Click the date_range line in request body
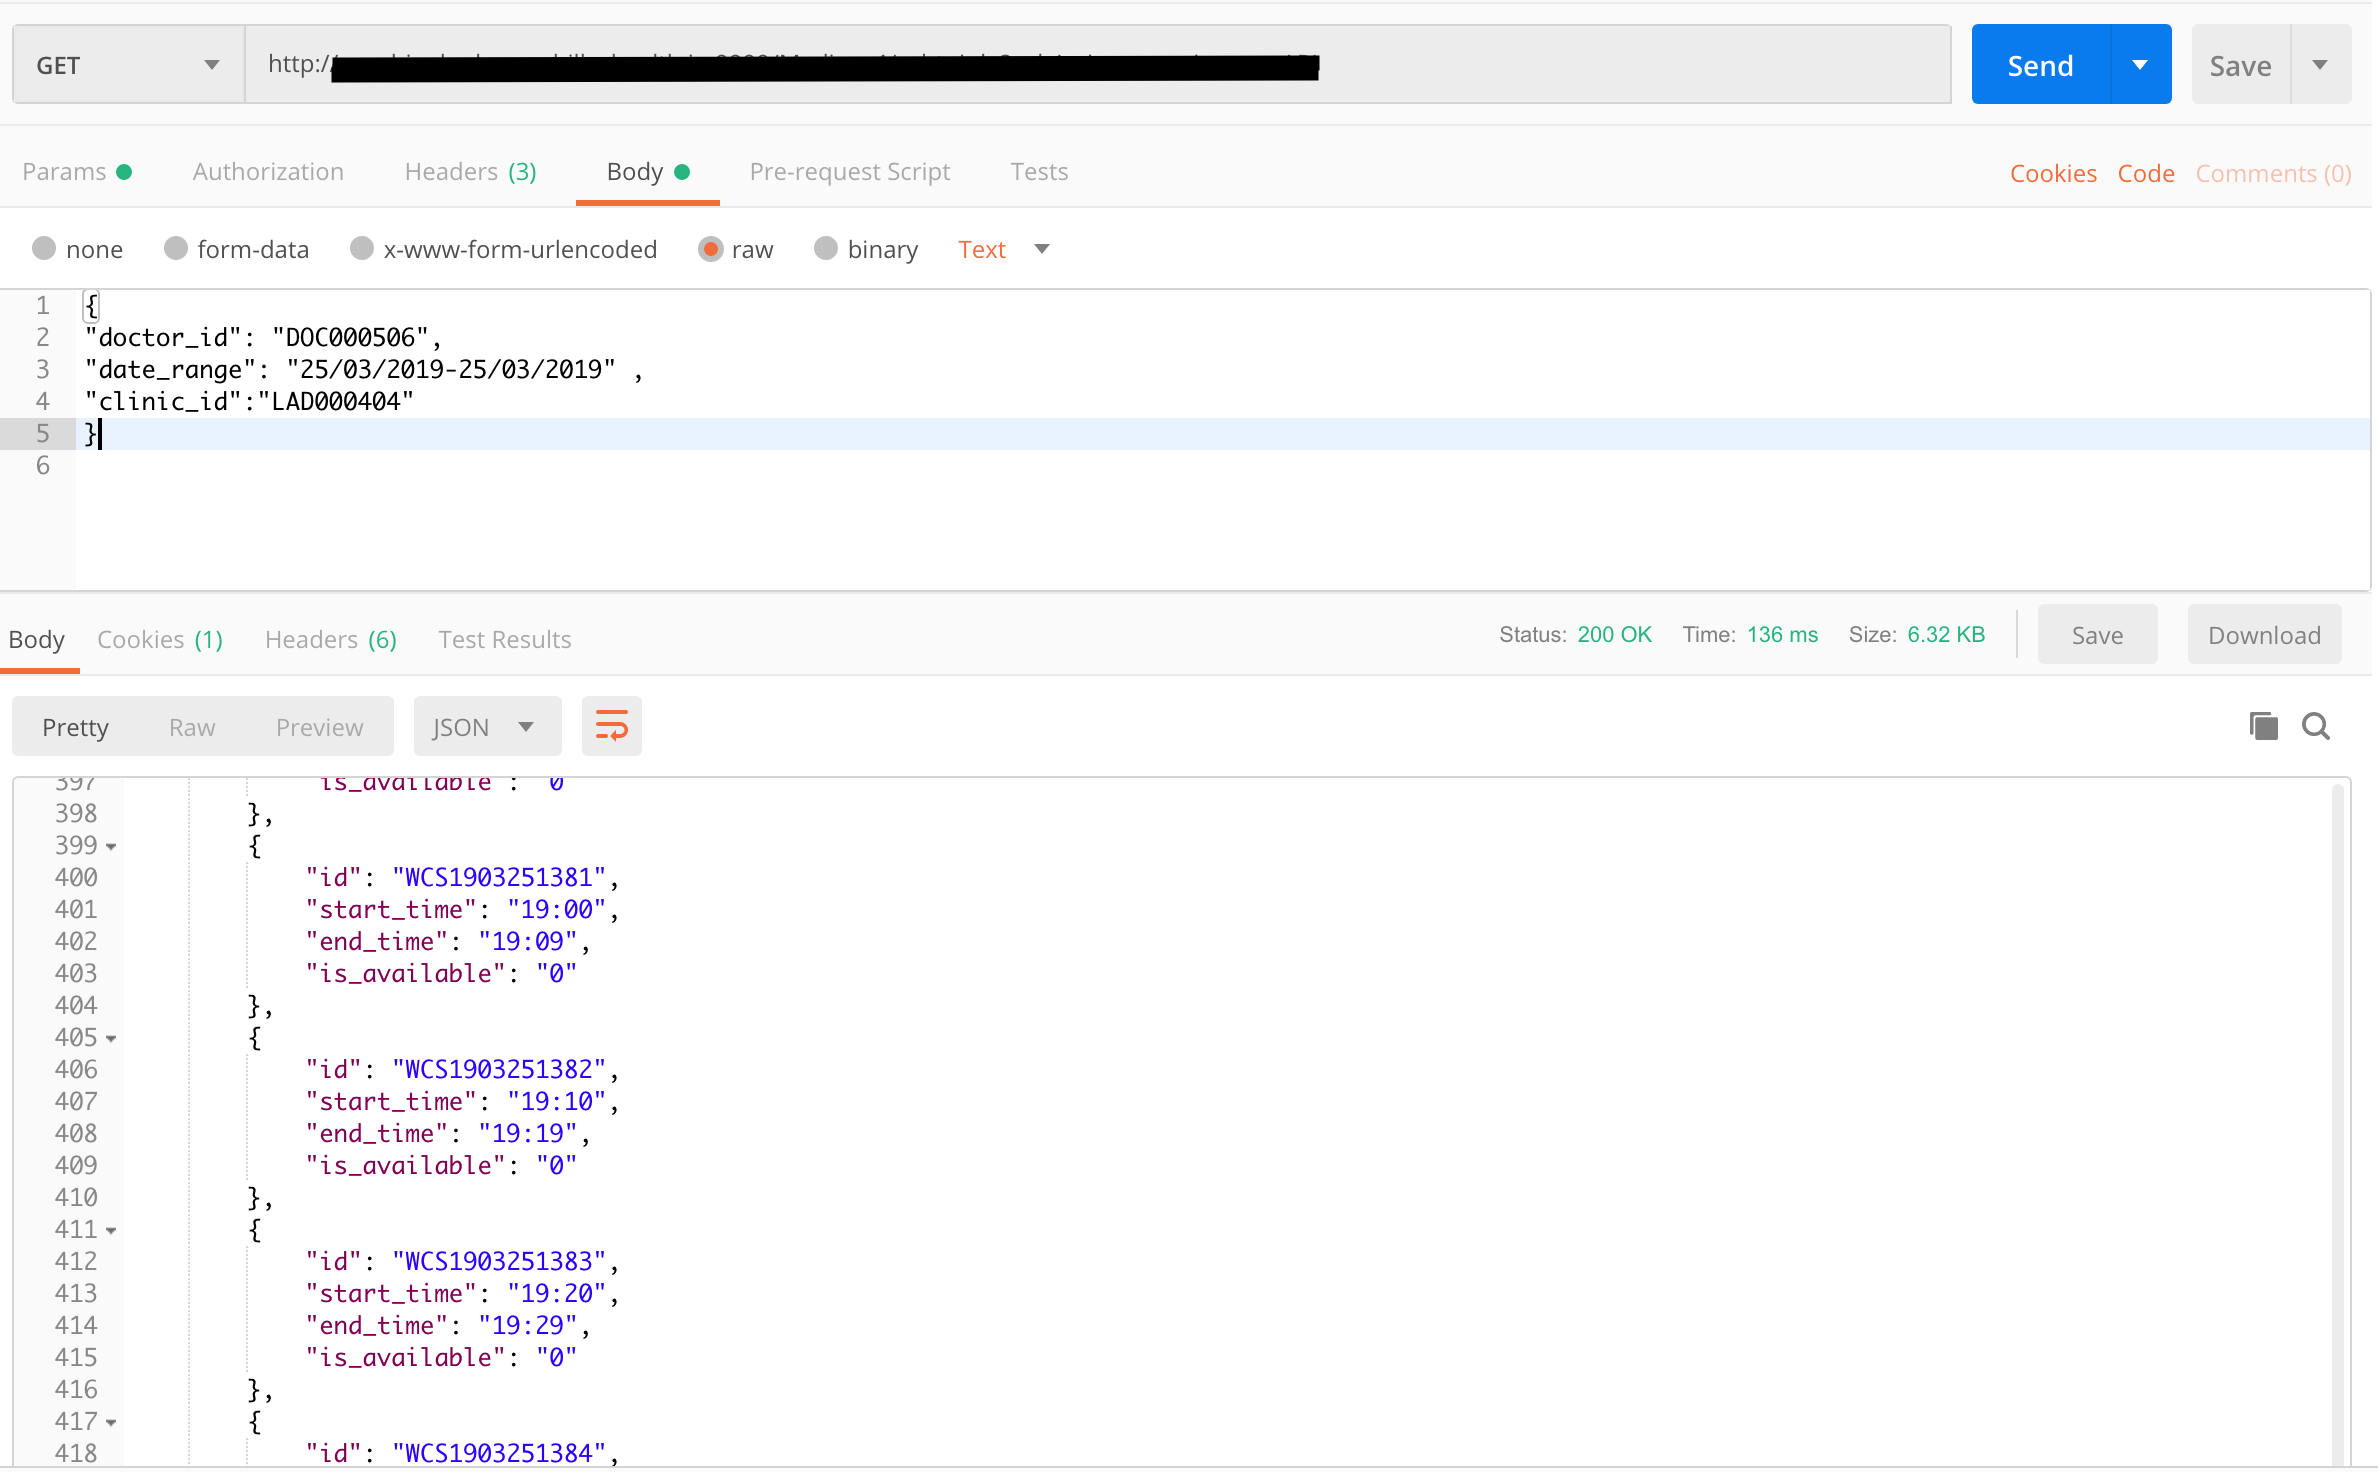 coord(363,370)
